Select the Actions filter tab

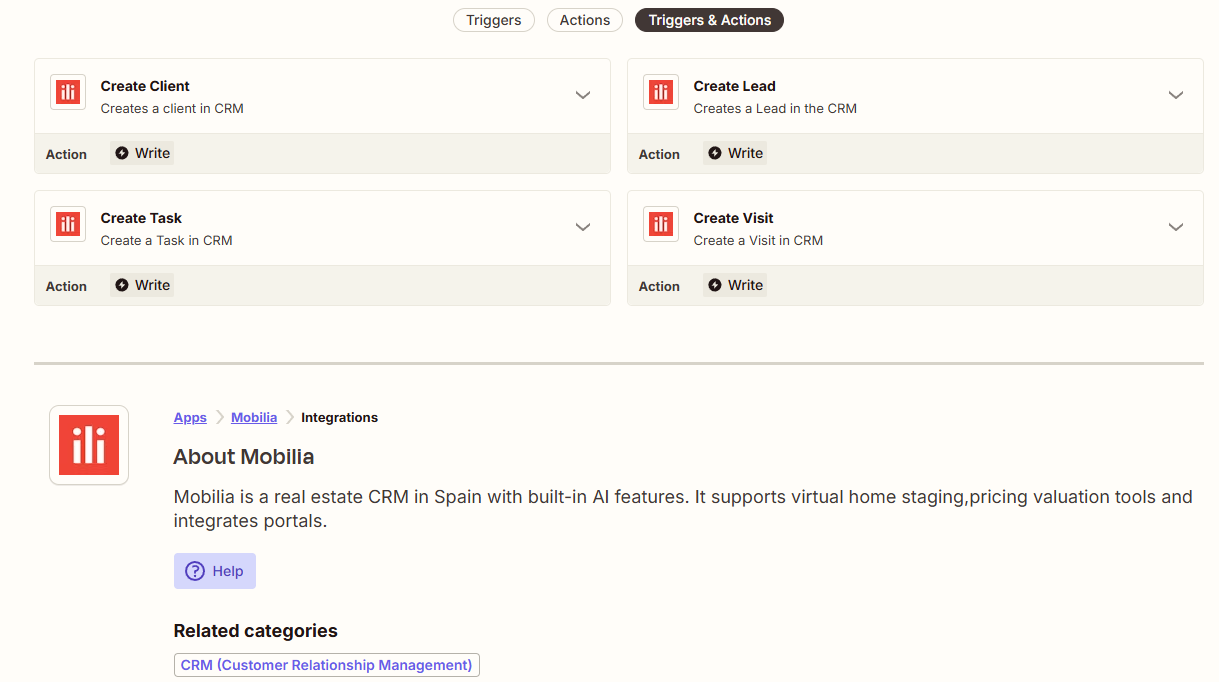click(585, 20)
